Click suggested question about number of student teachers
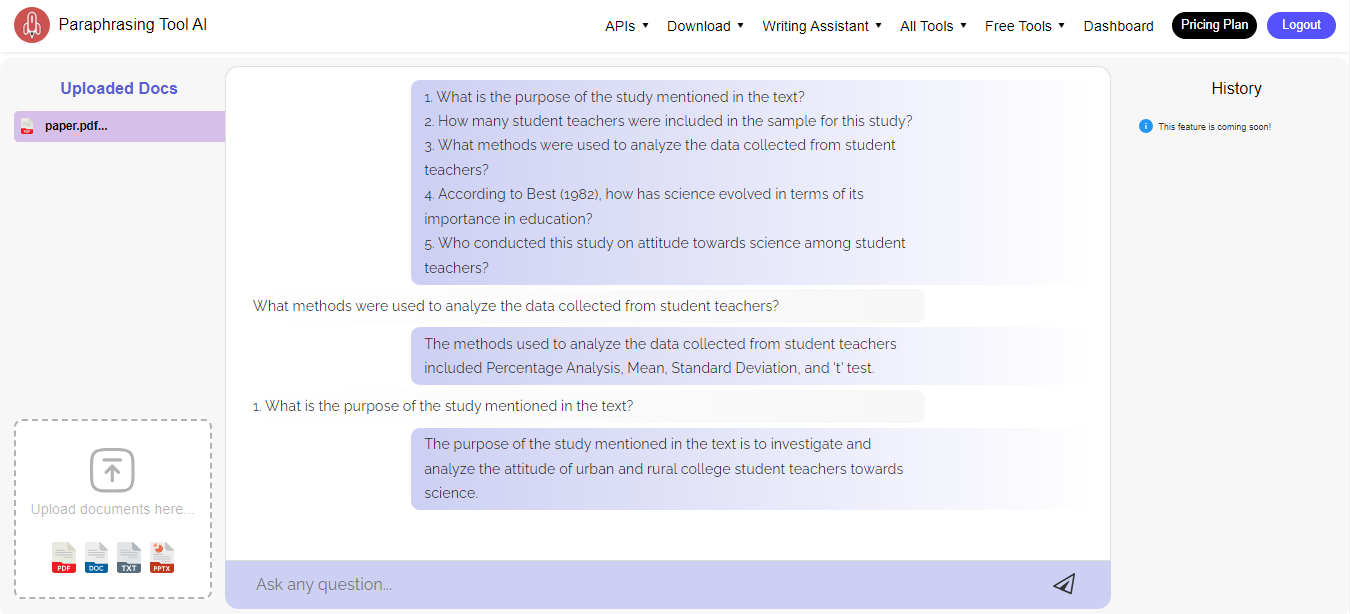The image size is (1350, 614). 668,121
